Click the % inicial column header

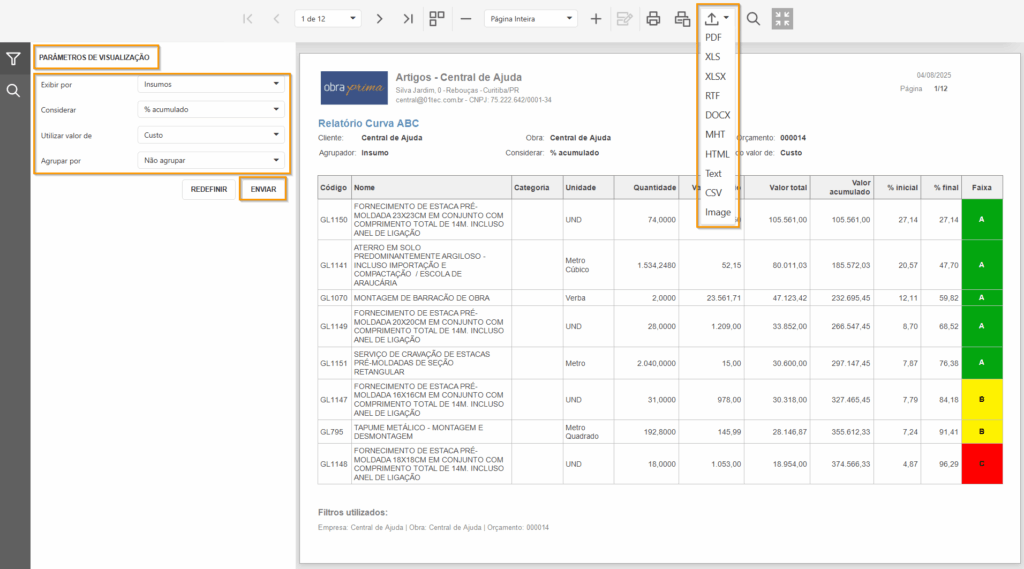897,187
